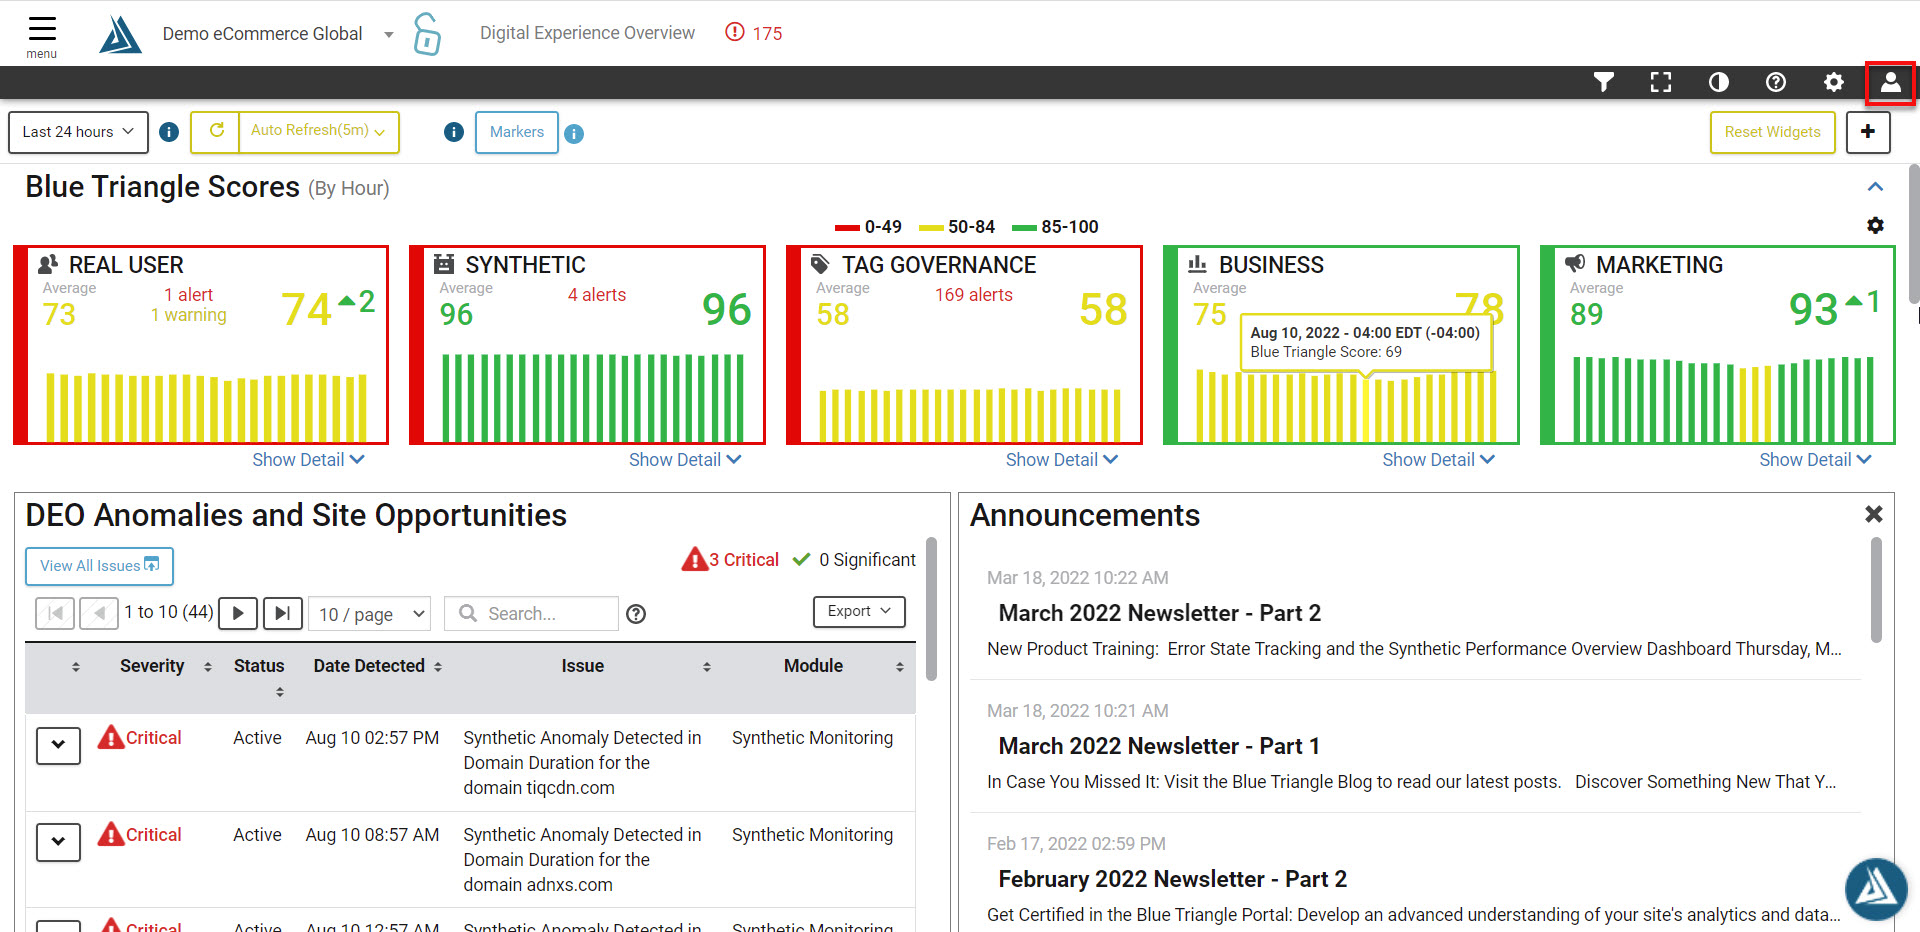Toggle fullscreen mode icon

(x=1661, y=82)
